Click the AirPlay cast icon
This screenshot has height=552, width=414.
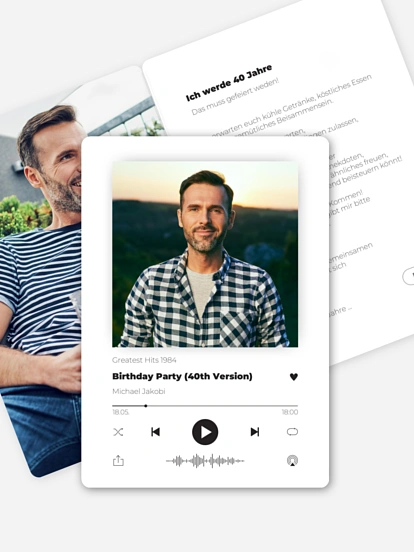pyautogui.click(x=292, y=460)
